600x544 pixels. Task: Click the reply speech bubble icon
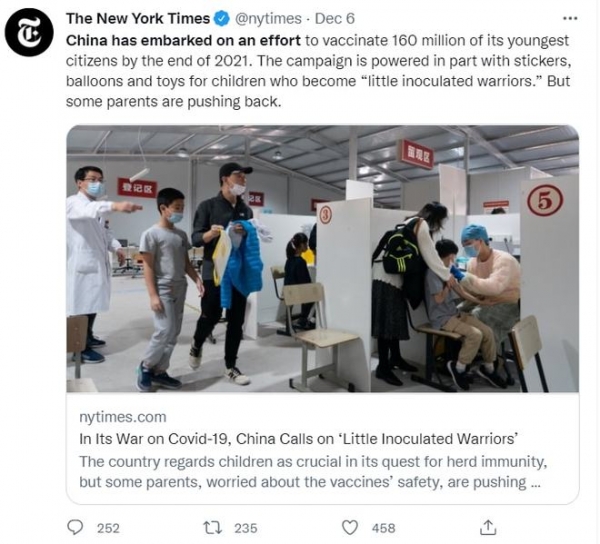click(75, 527)
